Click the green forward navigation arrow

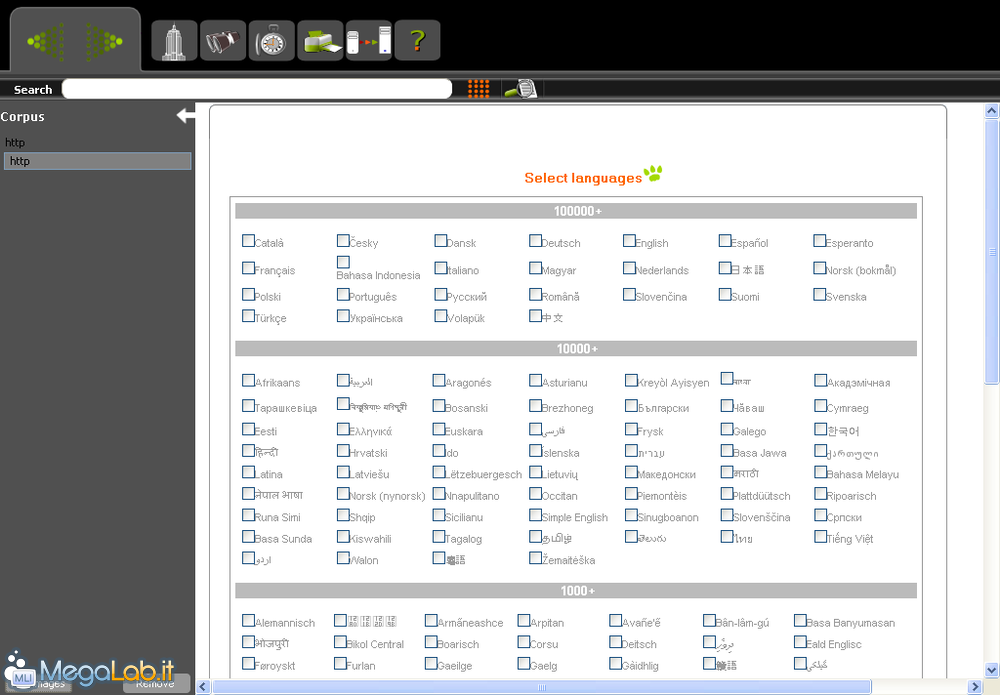(x=104, y=41)
